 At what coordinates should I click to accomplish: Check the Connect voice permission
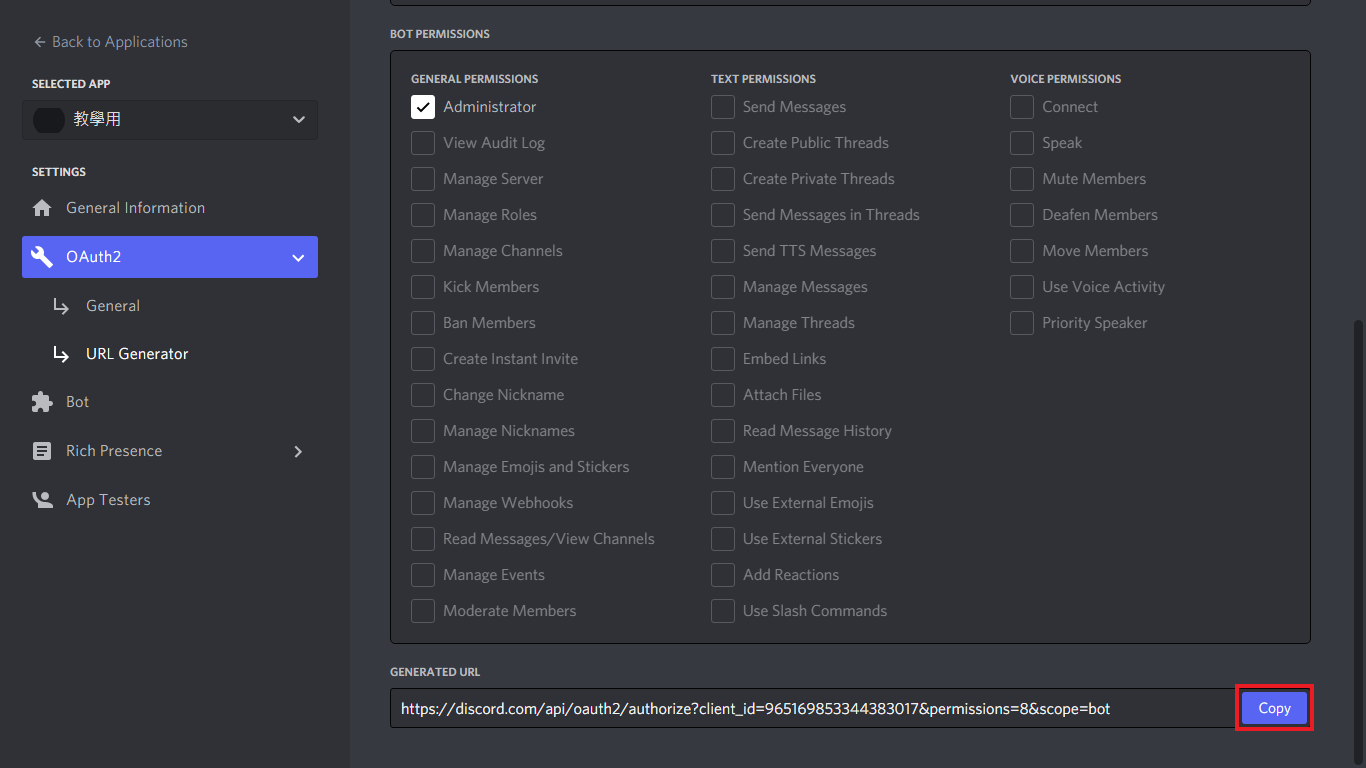tap(1022, 107)
